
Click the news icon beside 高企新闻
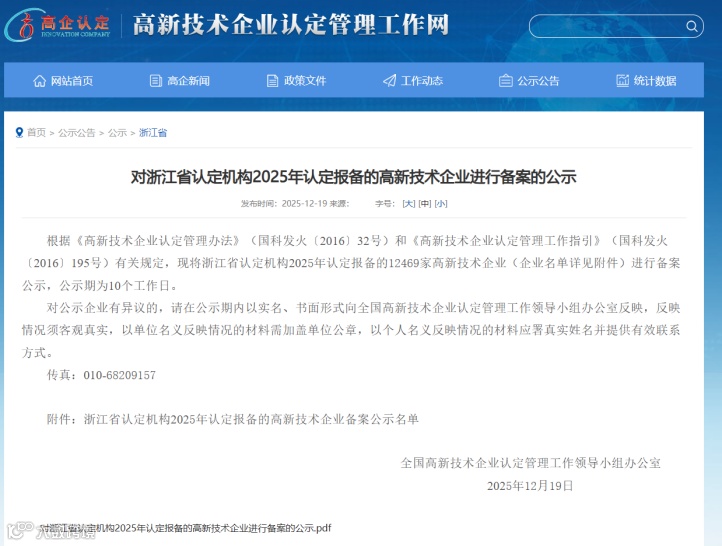[x=156, y=81]
